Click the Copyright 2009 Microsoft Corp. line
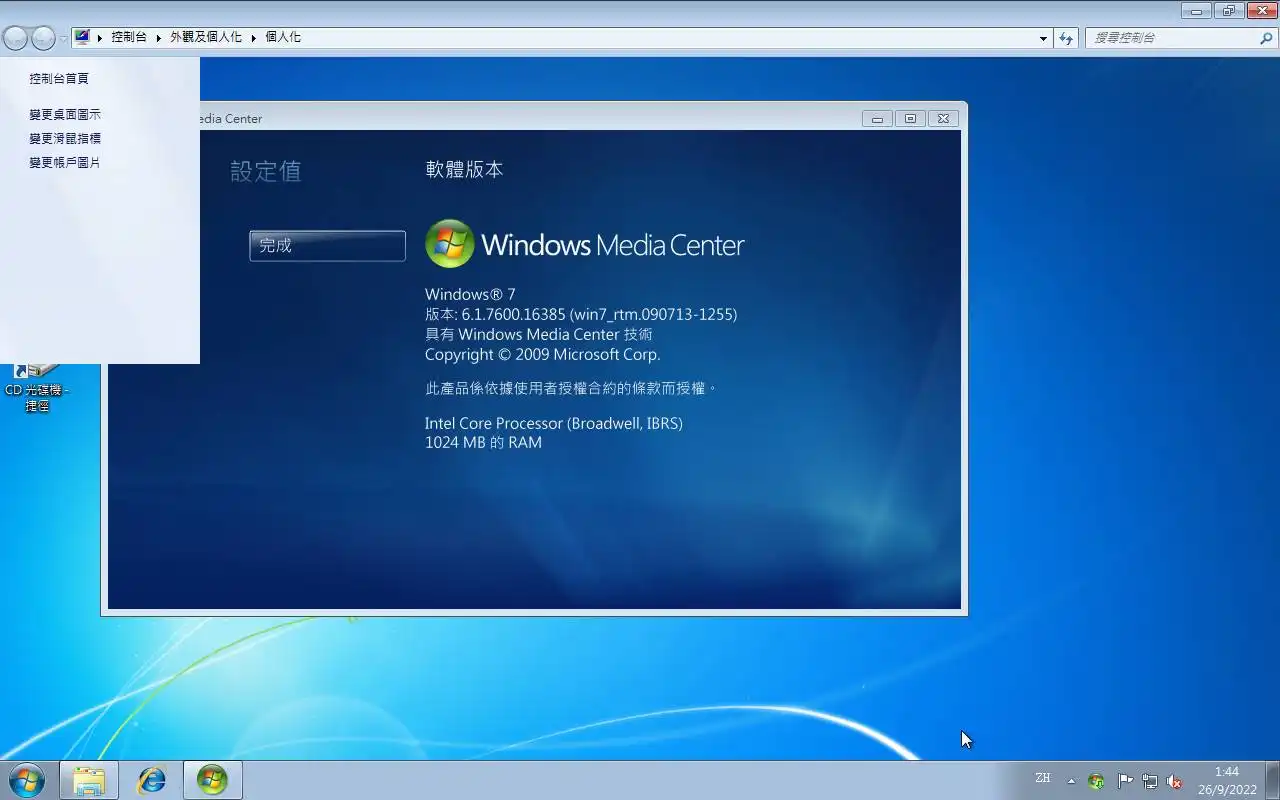This screenshot has height=800, width=1280. (x=543, y=354)
